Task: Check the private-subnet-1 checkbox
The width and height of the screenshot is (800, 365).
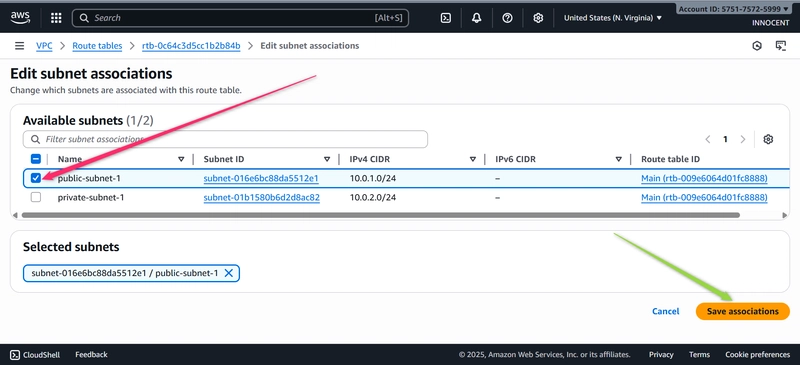Action: 36,197
